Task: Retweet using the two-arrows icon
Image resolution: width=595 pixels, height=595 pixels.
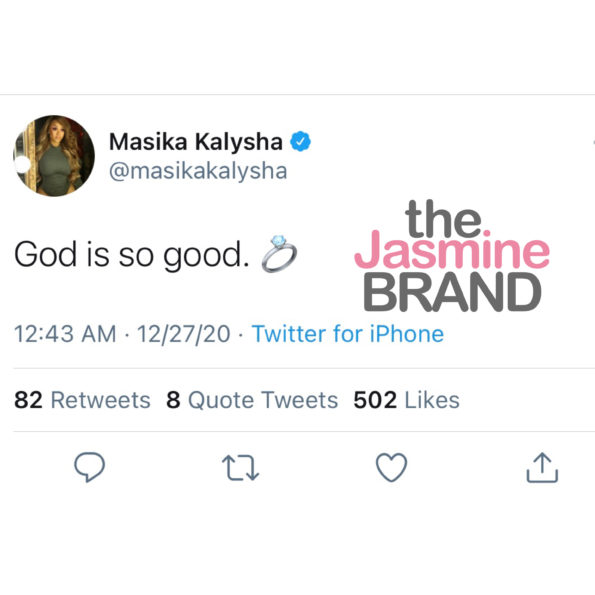Action: tap(240, 468)
